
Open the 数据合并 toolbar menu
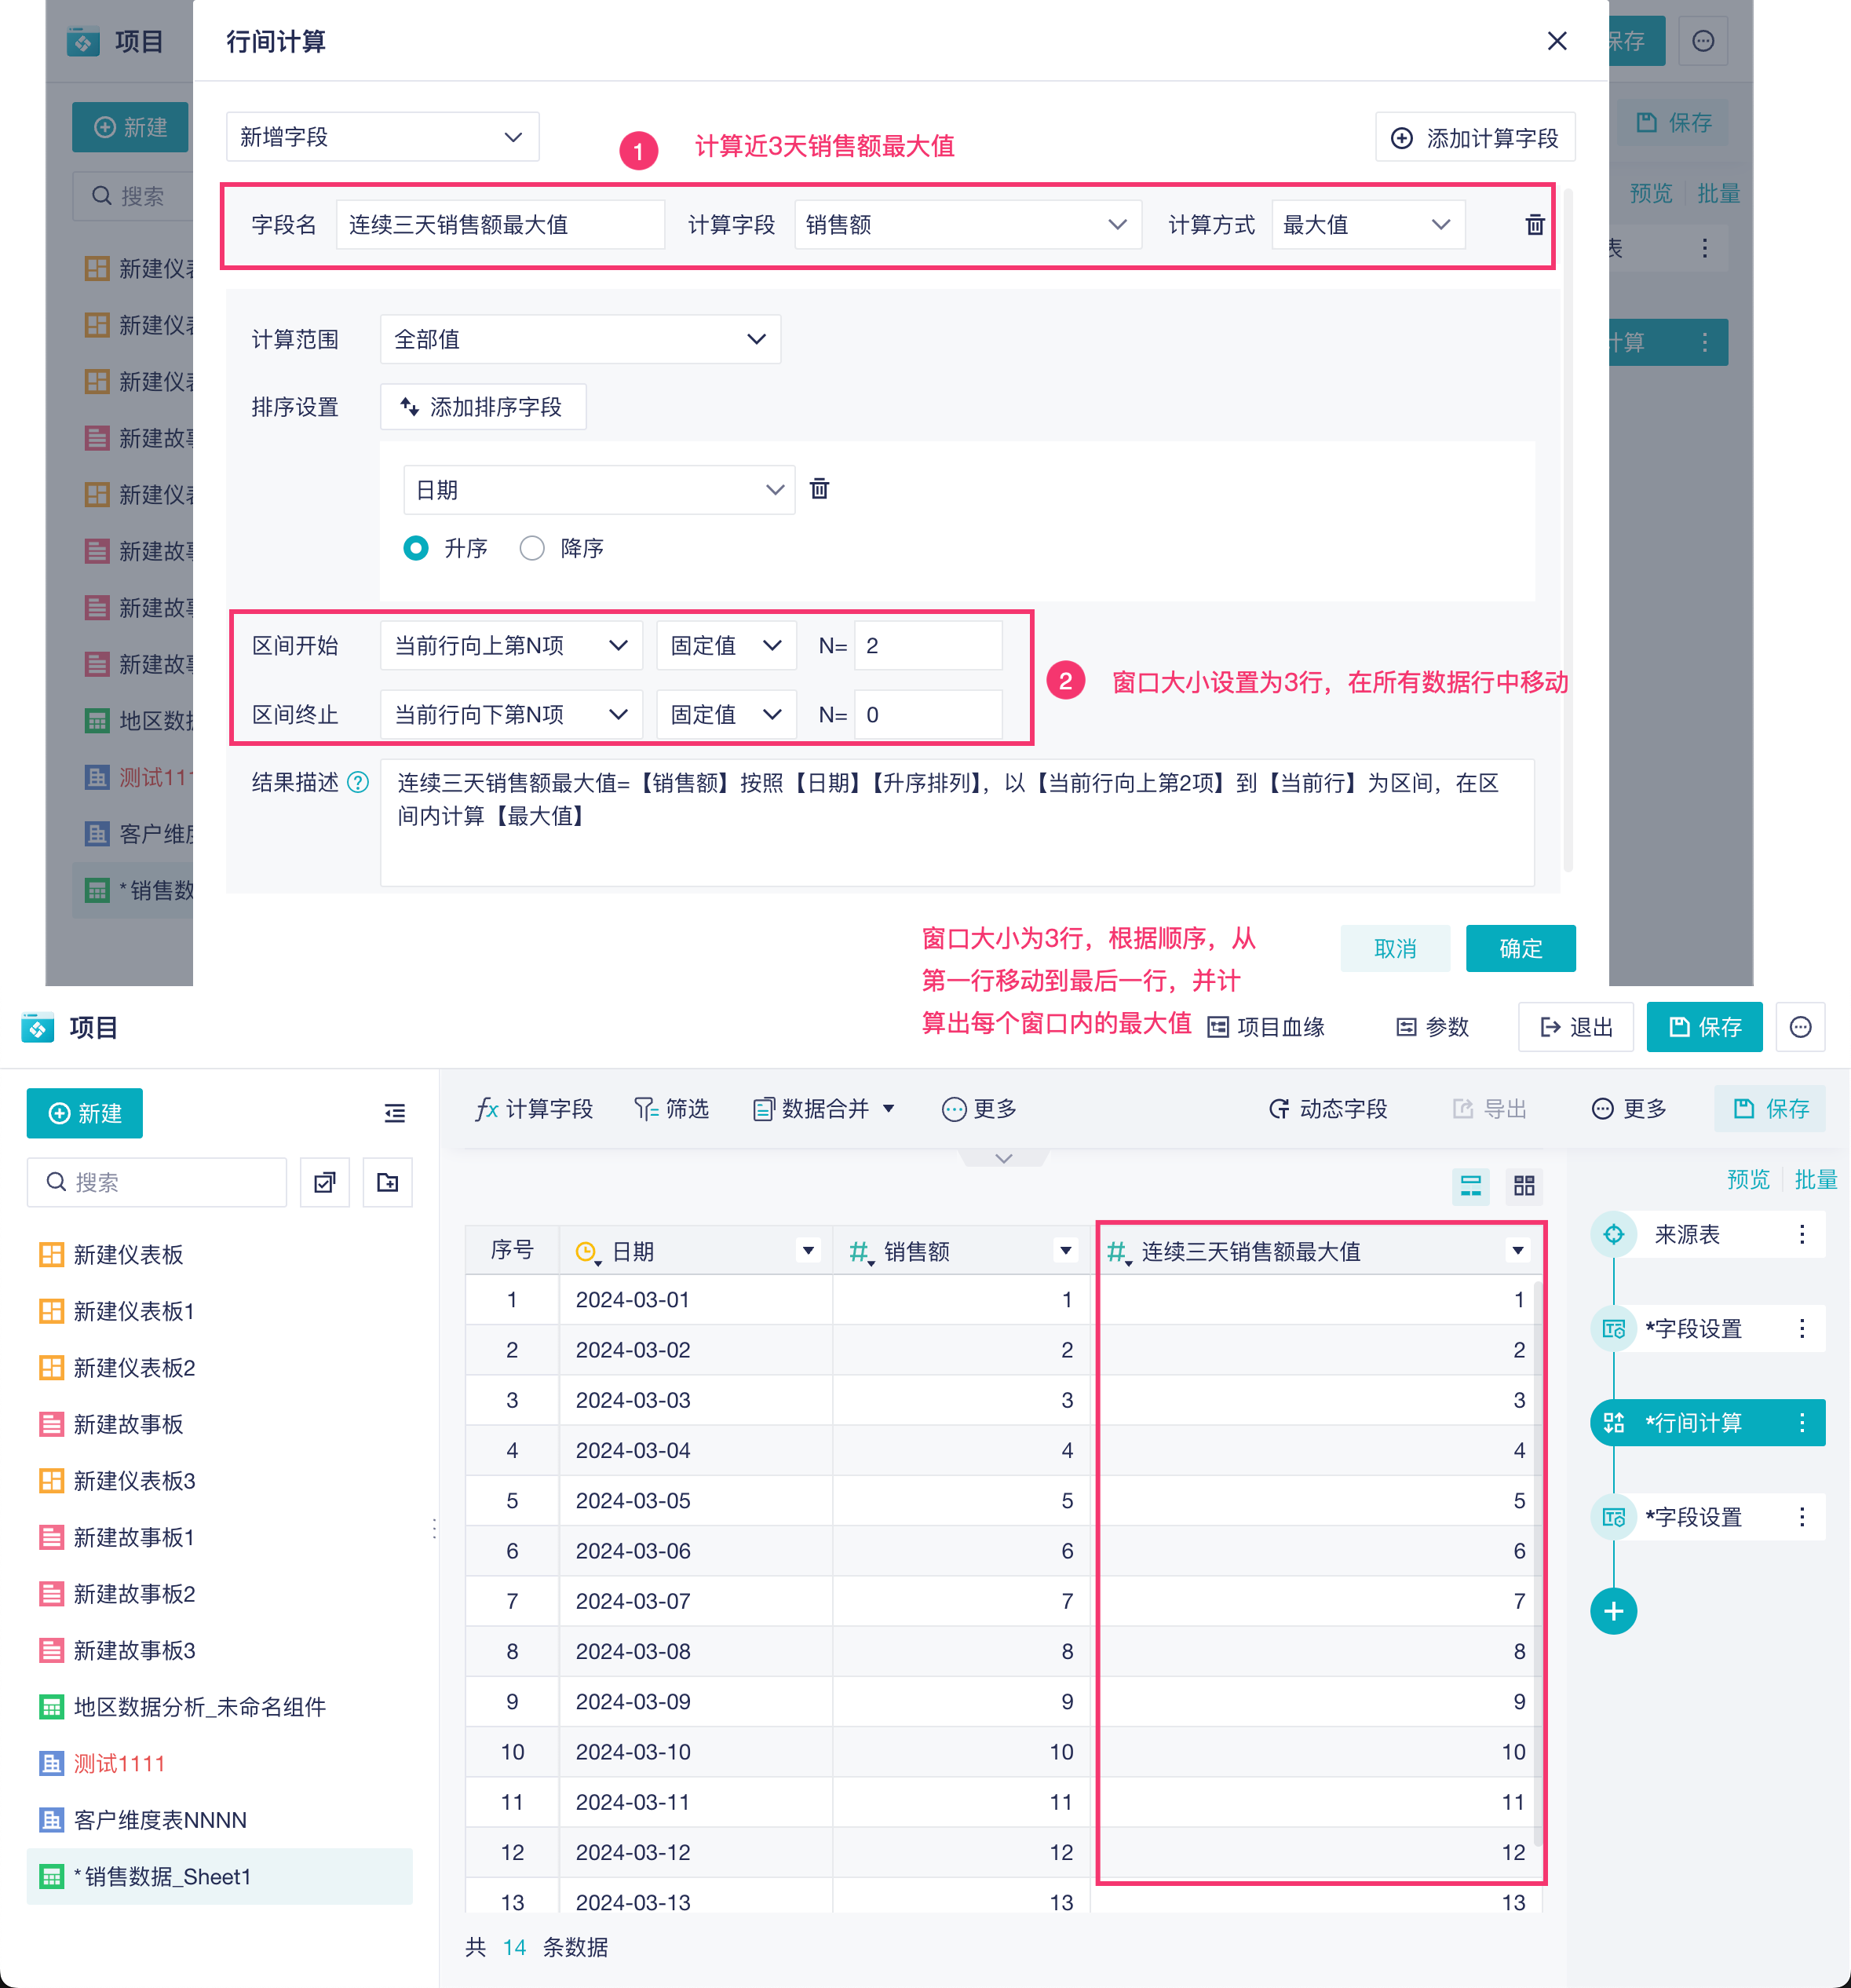(824, 1109)
